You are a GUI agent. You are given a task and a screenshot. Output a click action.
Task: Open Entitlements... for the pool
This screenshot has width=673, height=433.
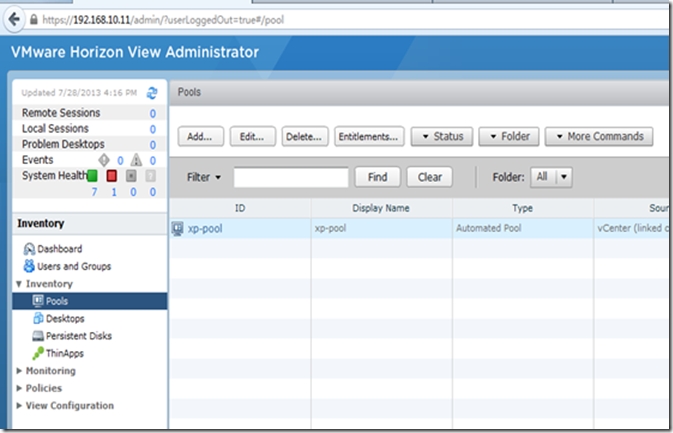click(x=369, y=136)
